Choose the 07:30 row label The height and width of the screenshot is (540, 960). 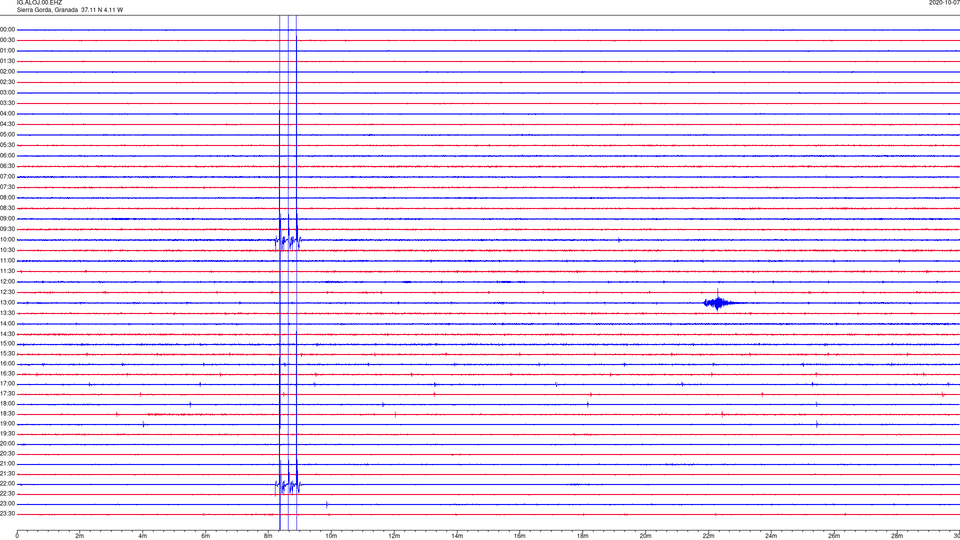pos(8,187)
